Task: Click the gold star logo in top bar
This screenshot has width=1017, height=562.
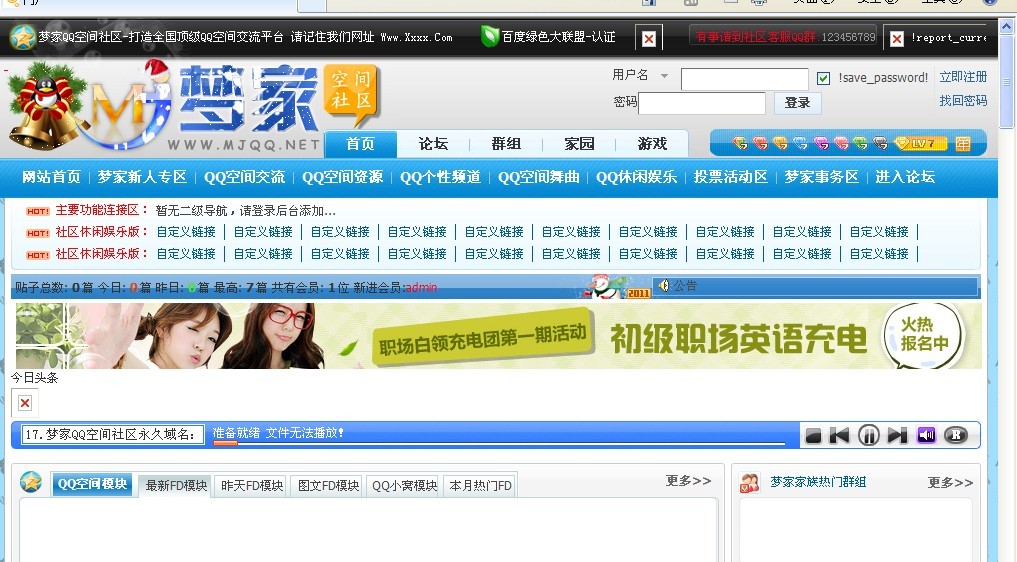Action: pyautogui.click(x=23, y=38)
